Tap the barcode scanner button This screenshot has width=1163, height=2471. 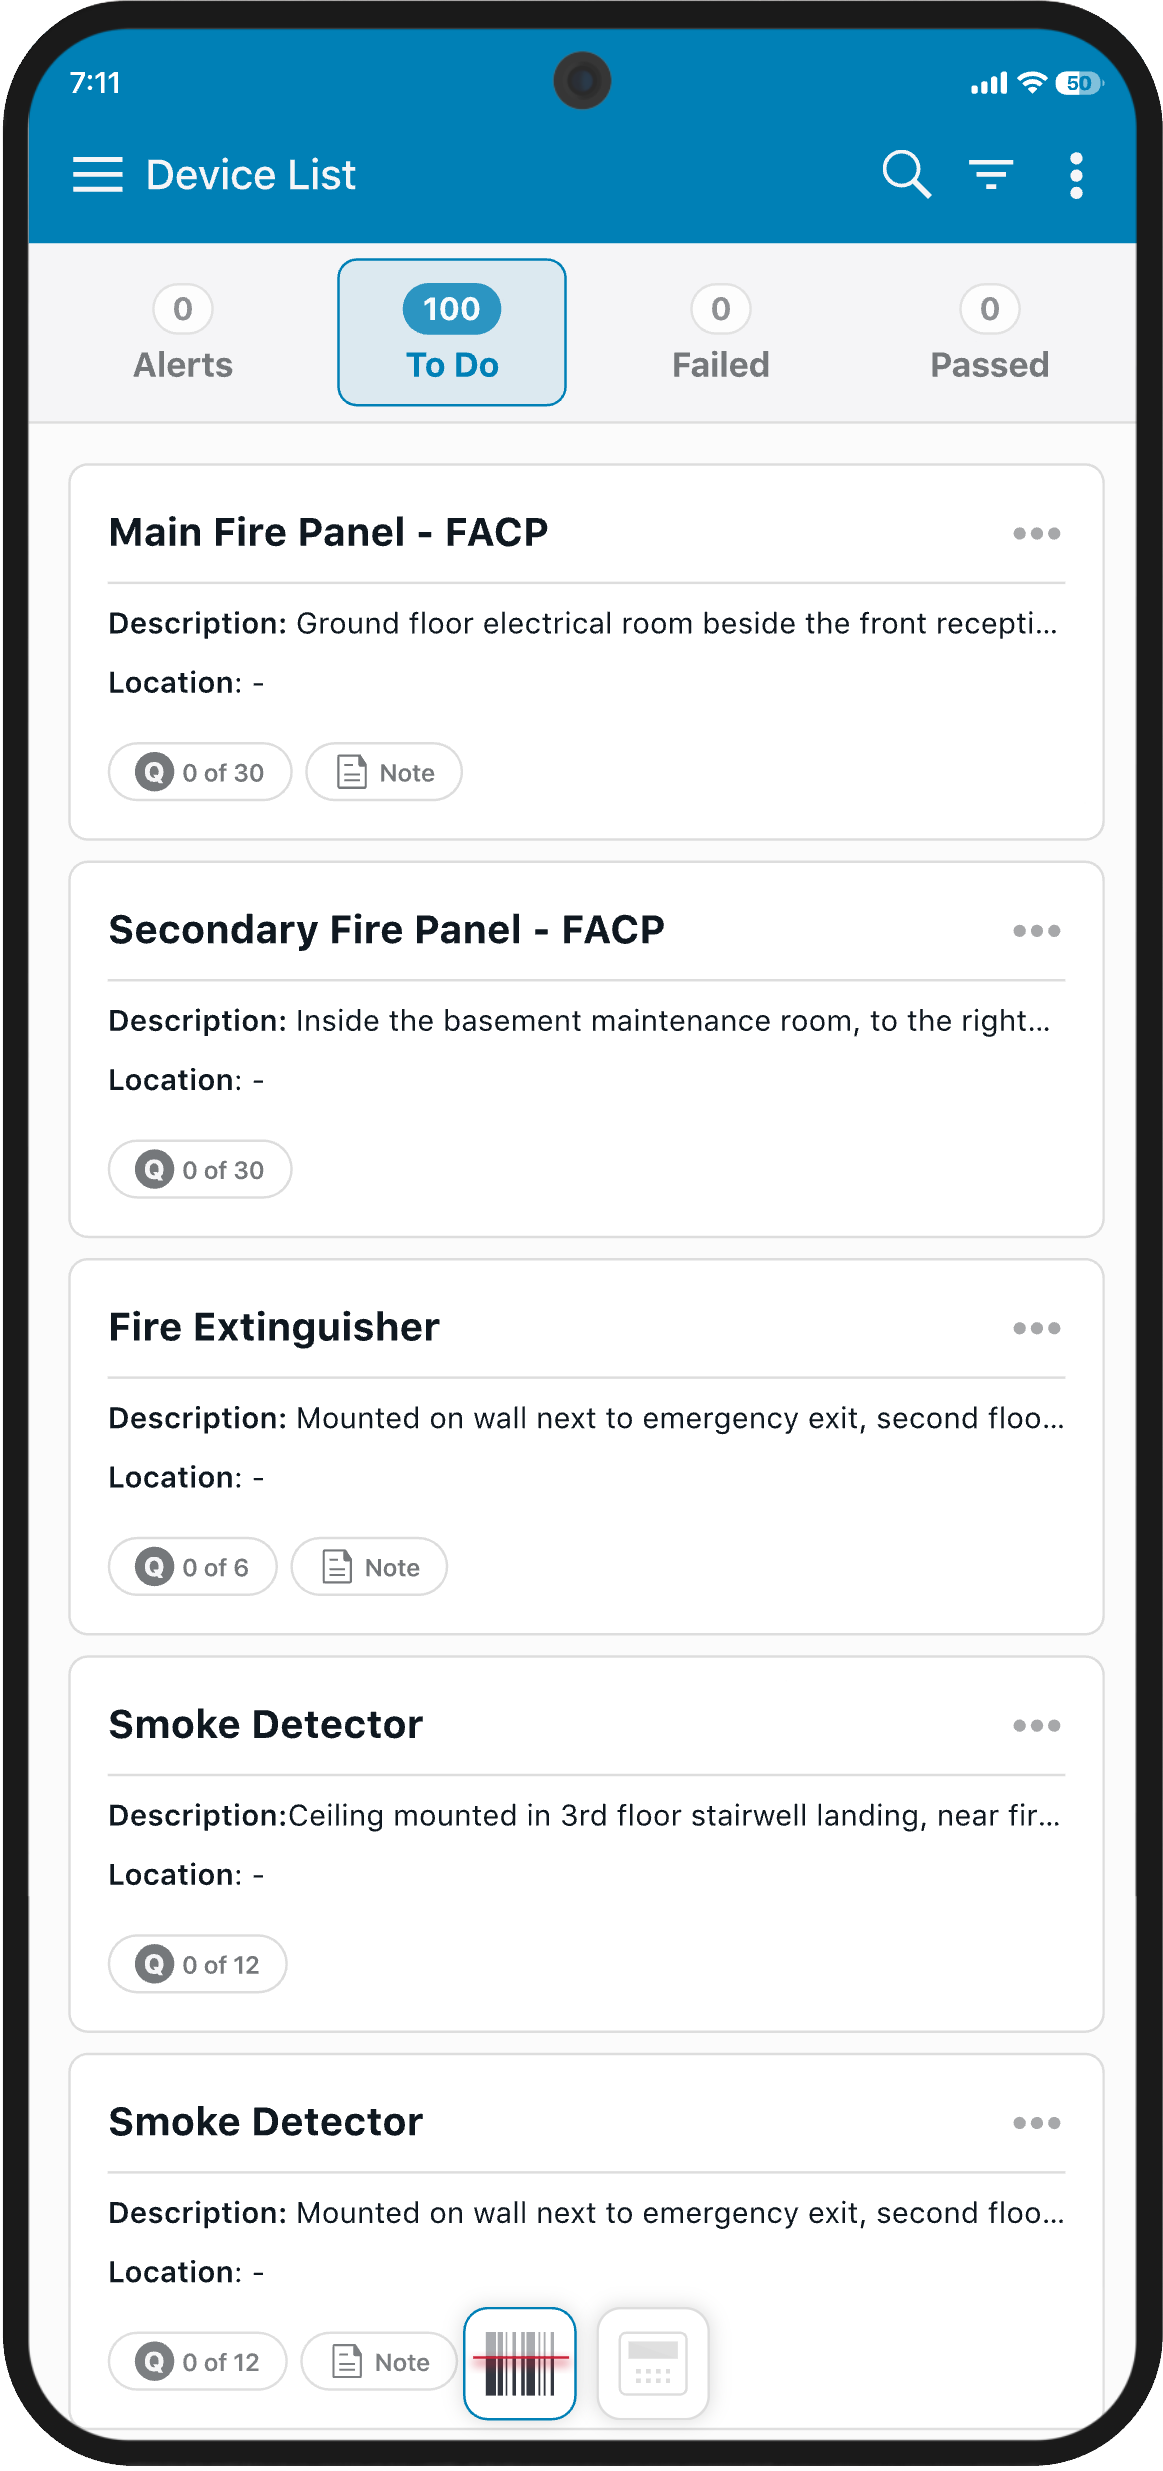click(520, 2363)
